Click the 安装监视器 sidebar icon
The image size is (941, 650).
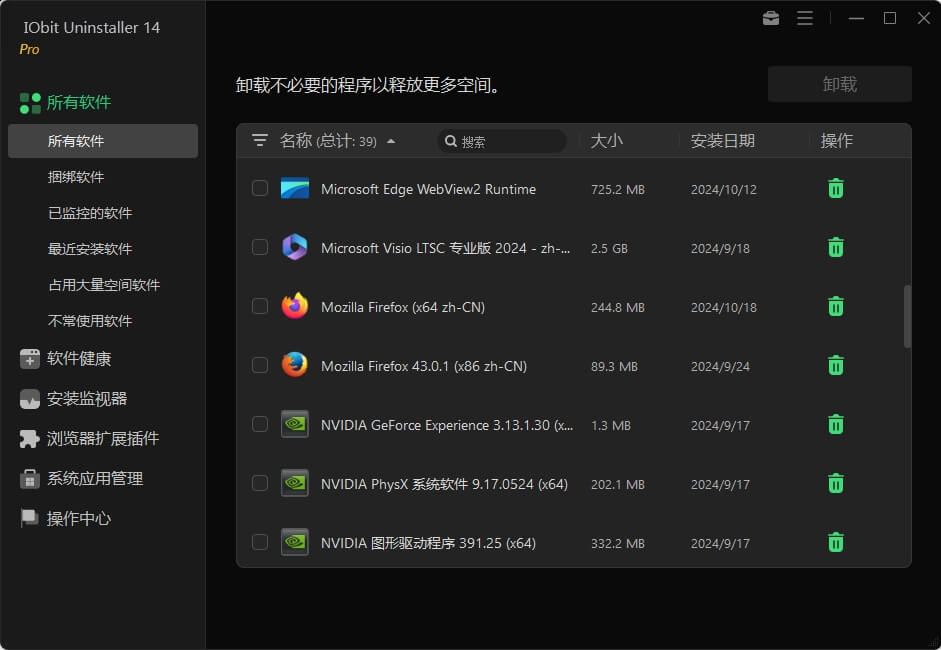click(29, 399)
